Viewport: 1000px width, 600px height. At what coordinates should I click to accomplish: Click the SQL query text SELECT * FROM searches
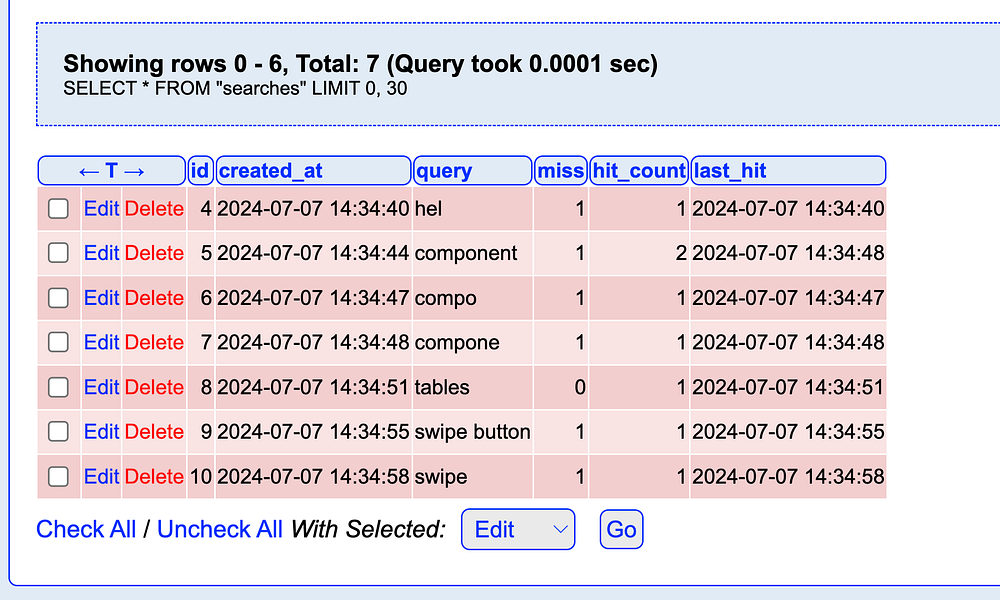[x=235, y=88]
